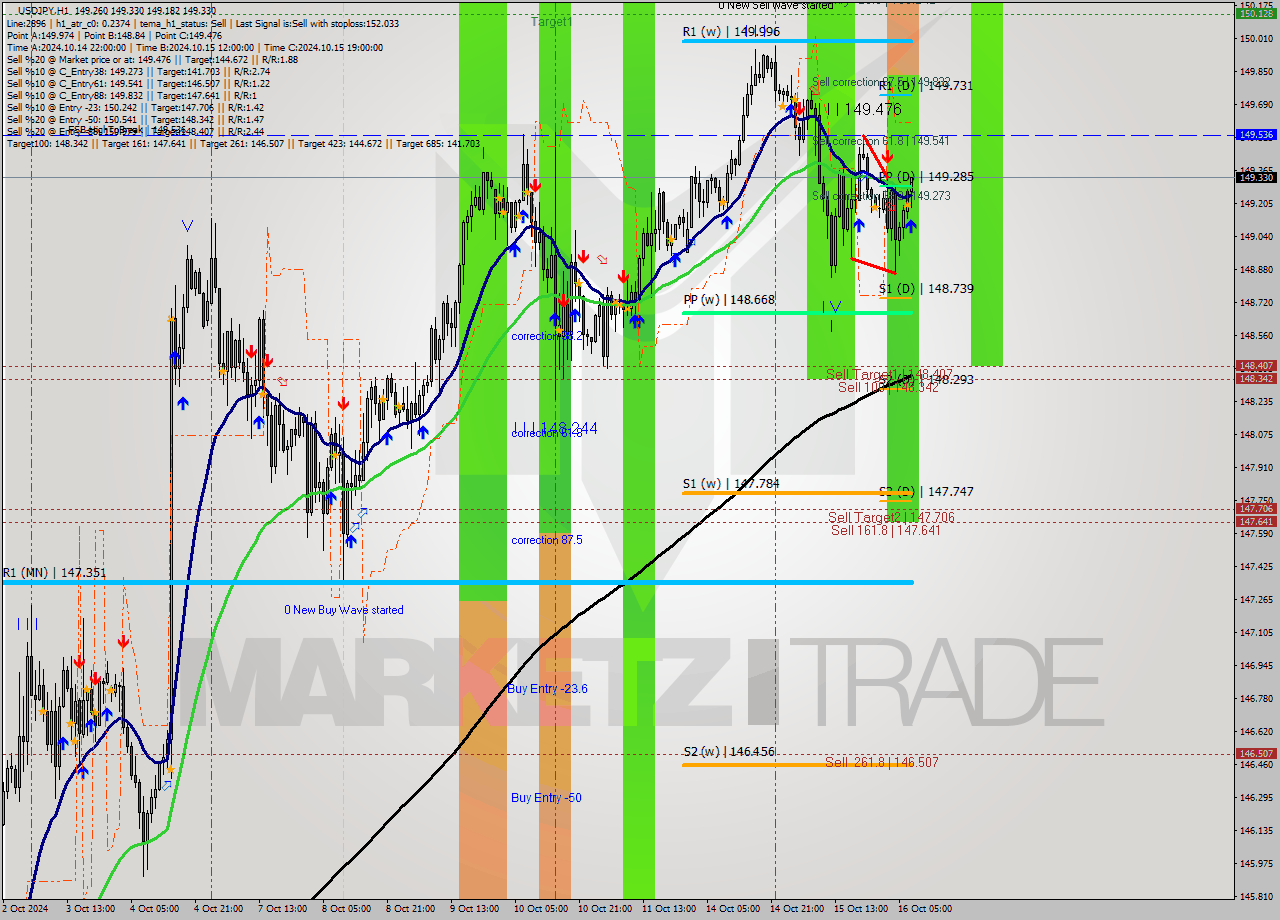Click the S1 (w) | 147.784 pivot label
Image resolution: width=1280 pixels, height=920 pixels.
tap(731, 484)
